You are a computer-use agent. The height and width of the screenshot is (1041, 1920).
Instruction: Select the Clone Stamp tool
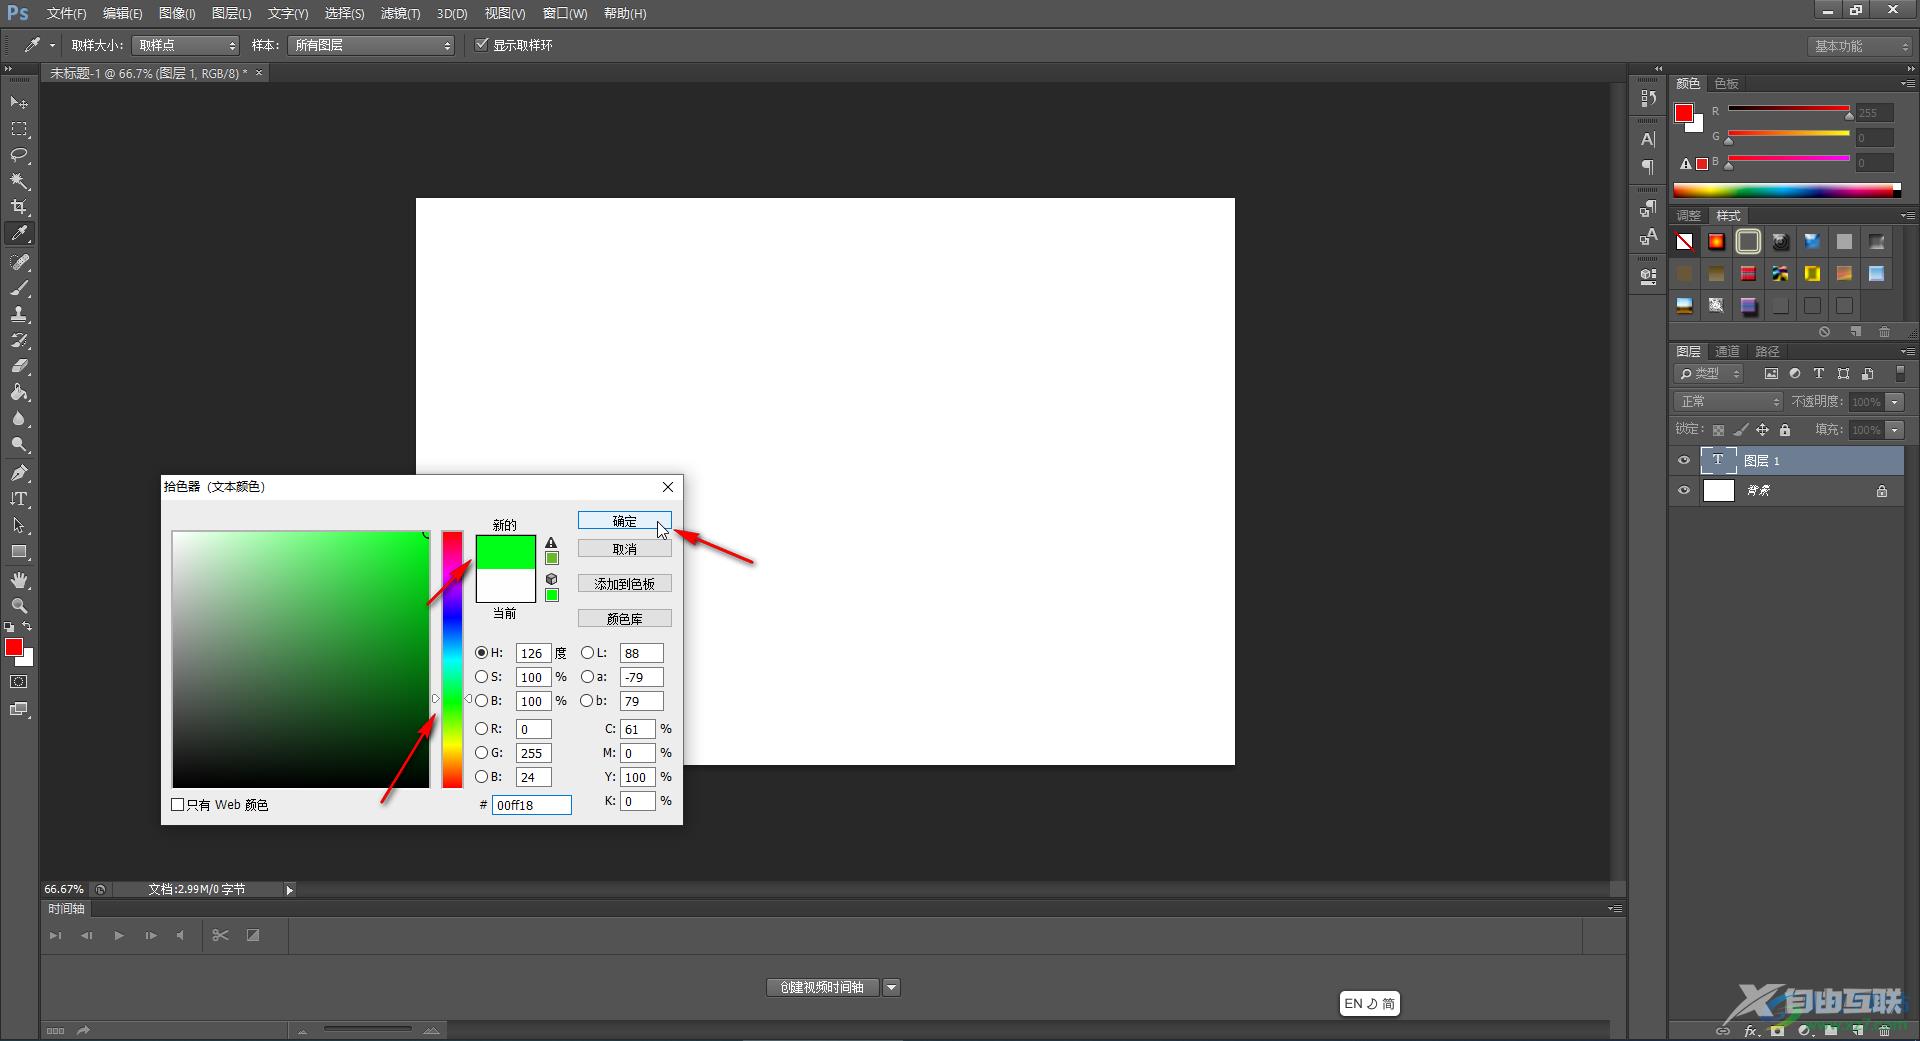[x=19, y=314]
